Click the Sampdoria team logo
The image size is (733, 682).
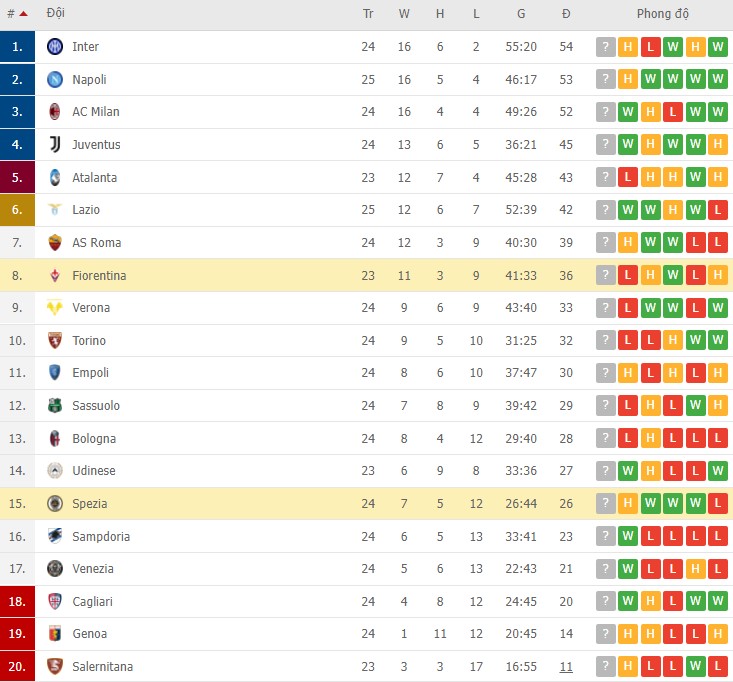tap(55, 536)
